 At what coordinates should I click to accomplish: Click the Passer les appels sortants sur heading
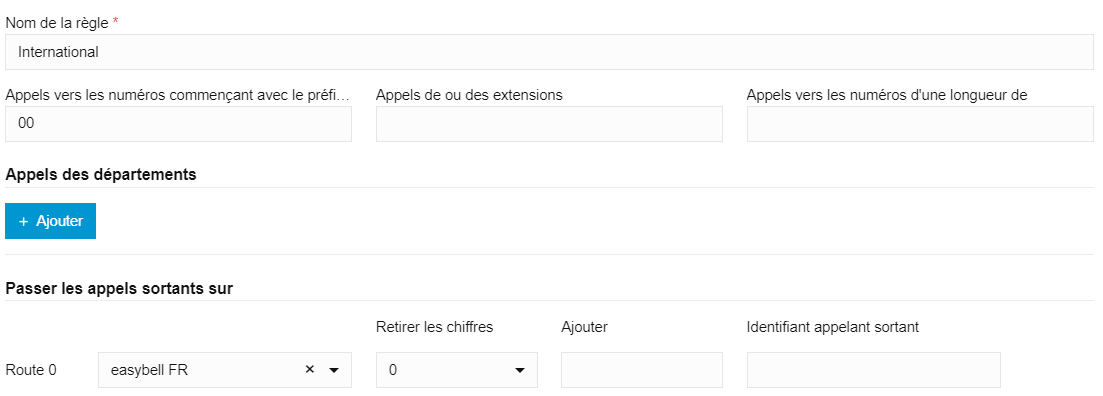click(x=119, y=288)
